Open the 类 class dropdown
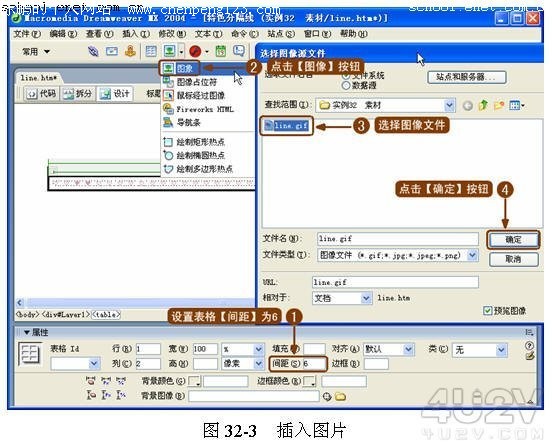Viewport: 552px width, 443px height. coord(501,350)
